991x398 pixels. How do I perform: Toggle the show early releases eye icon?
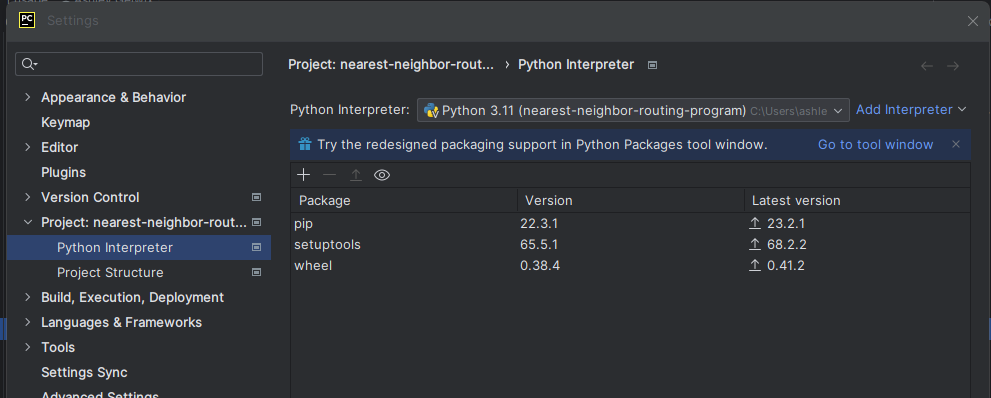pyautogui.click(x=382, y=175)
